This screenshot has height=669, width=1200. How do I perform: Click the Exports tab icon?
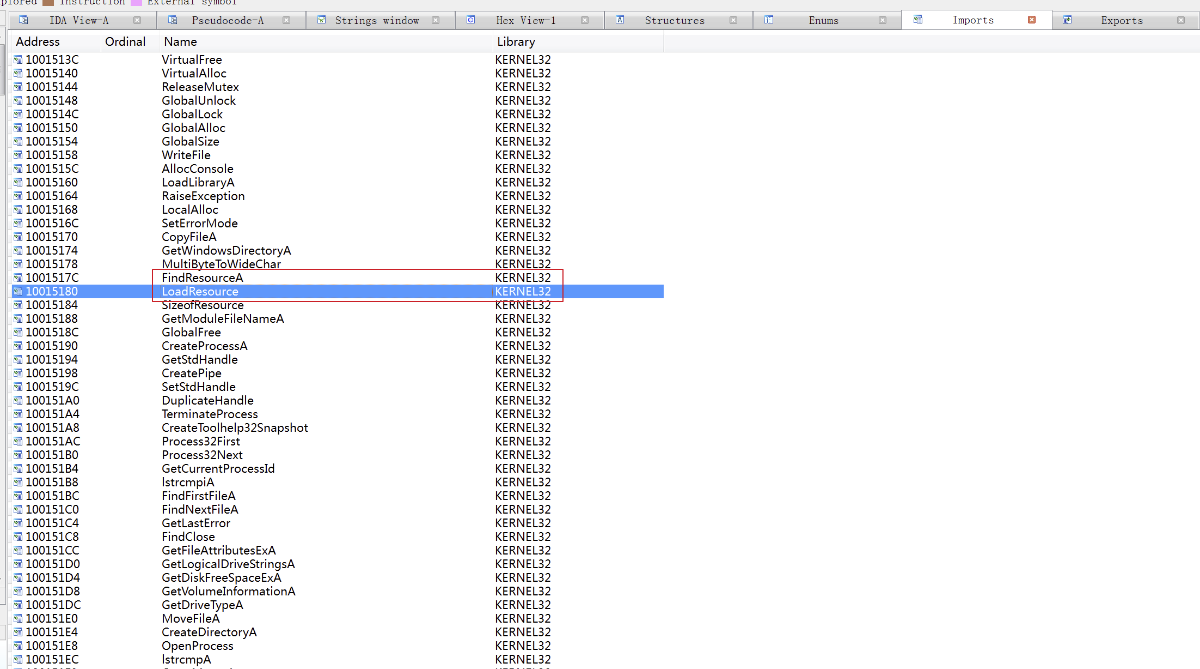1068,20
